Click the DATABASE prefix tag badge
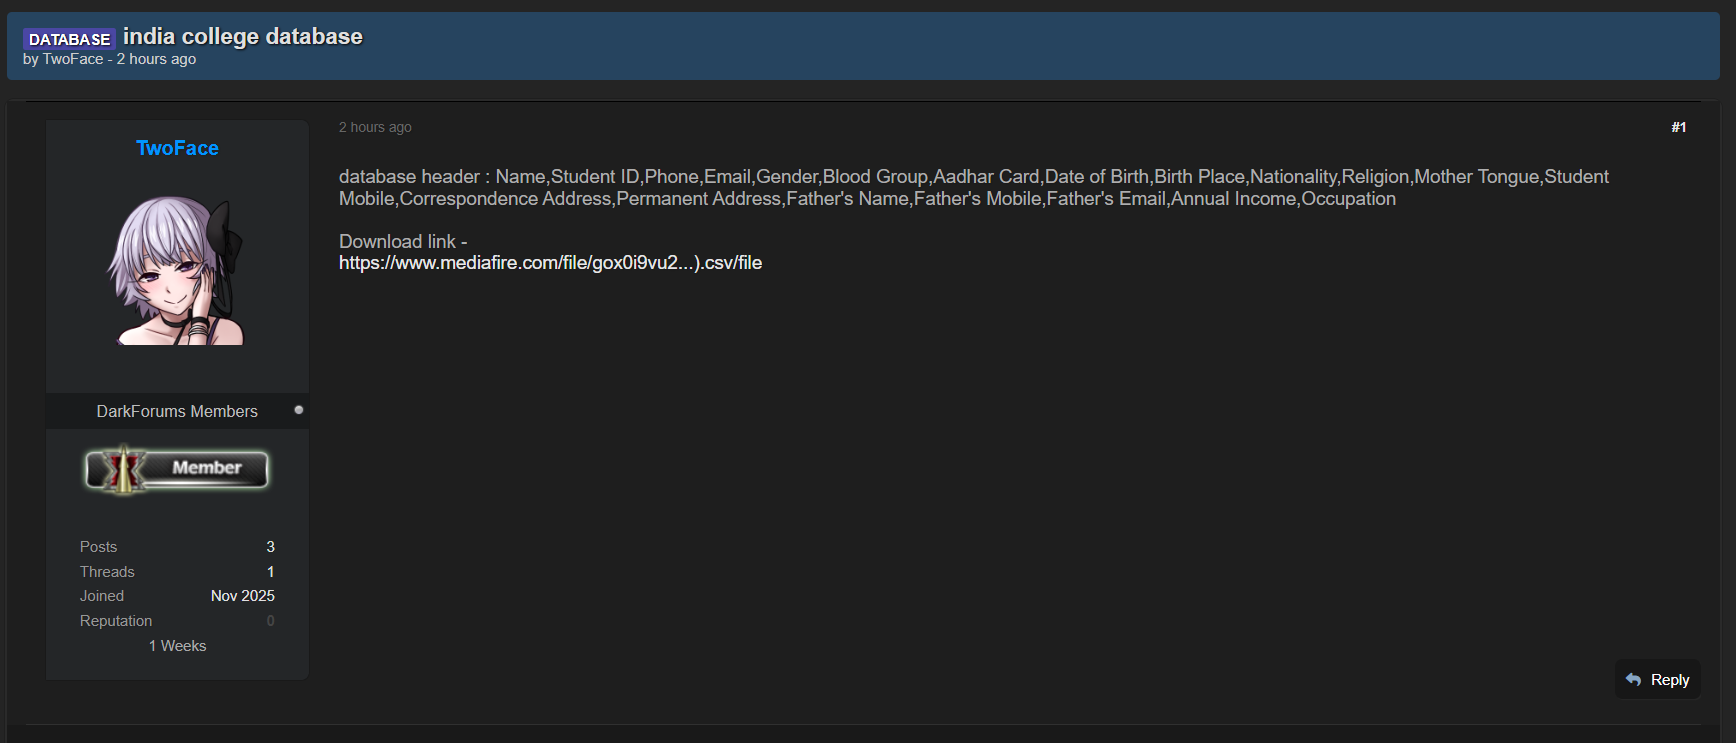 (69, 39)
